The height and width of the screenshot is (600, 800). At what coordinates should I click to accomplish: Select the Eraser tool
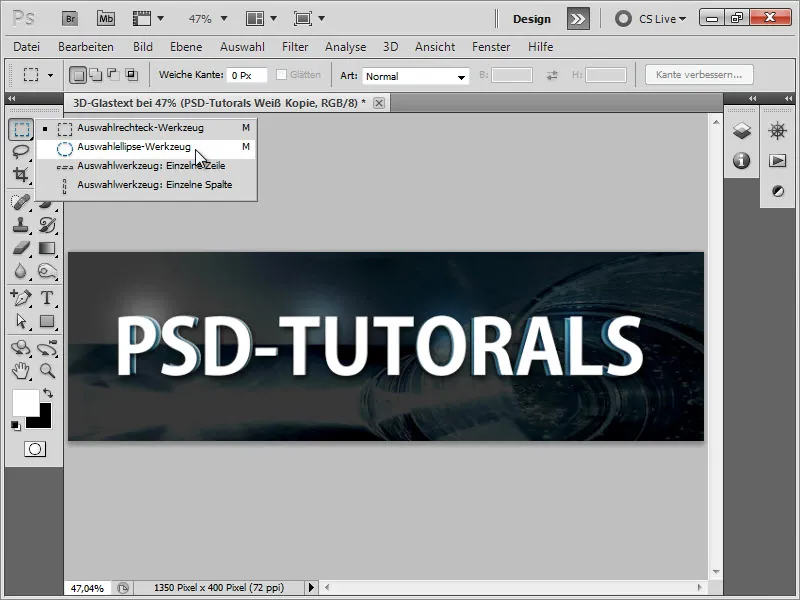pos(20,248)
